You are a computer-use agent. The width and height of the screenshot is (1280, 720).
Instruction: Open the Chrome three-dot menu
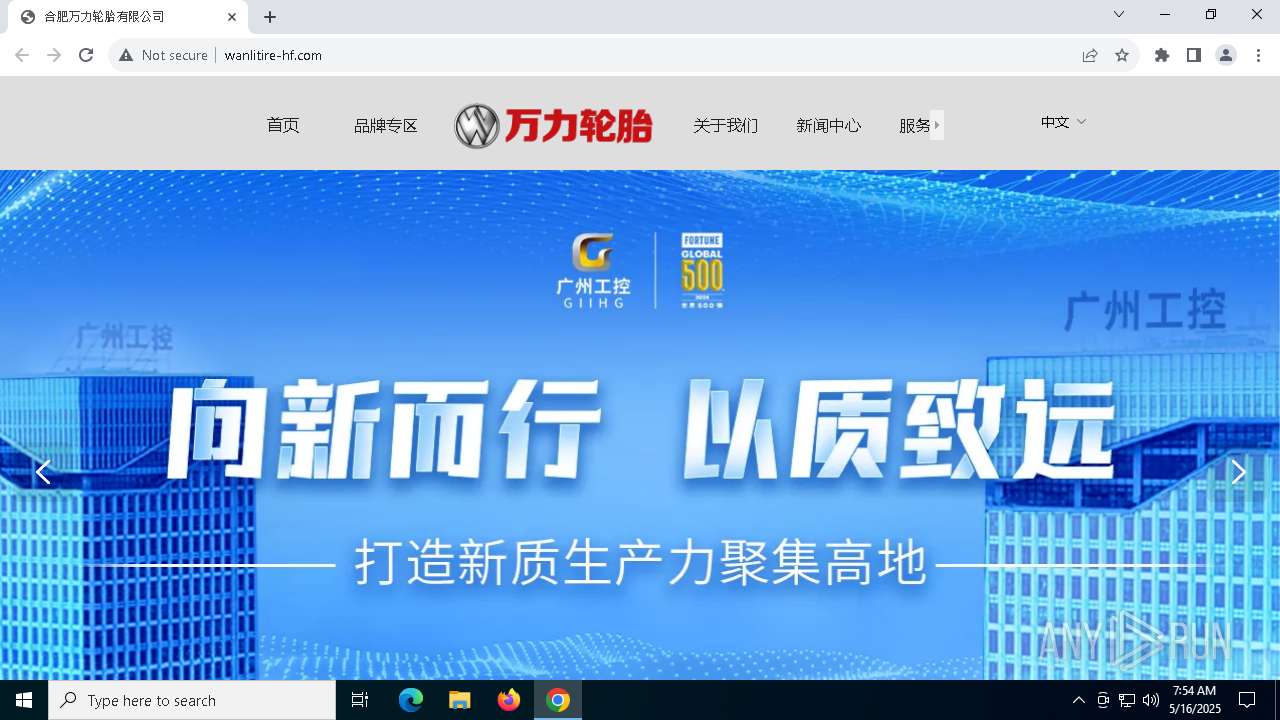pyautogui.click(x=1258, y=55)
